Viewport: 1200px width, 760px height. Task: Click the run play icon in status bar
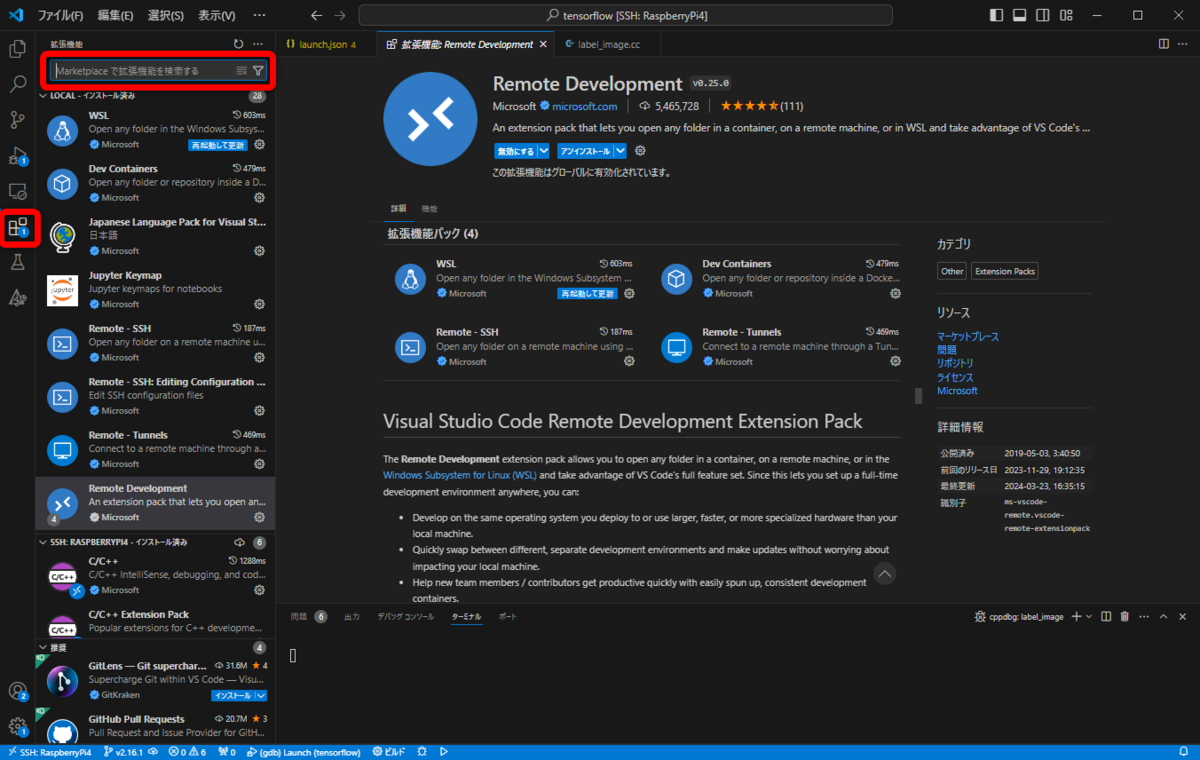tap(443, 752)
